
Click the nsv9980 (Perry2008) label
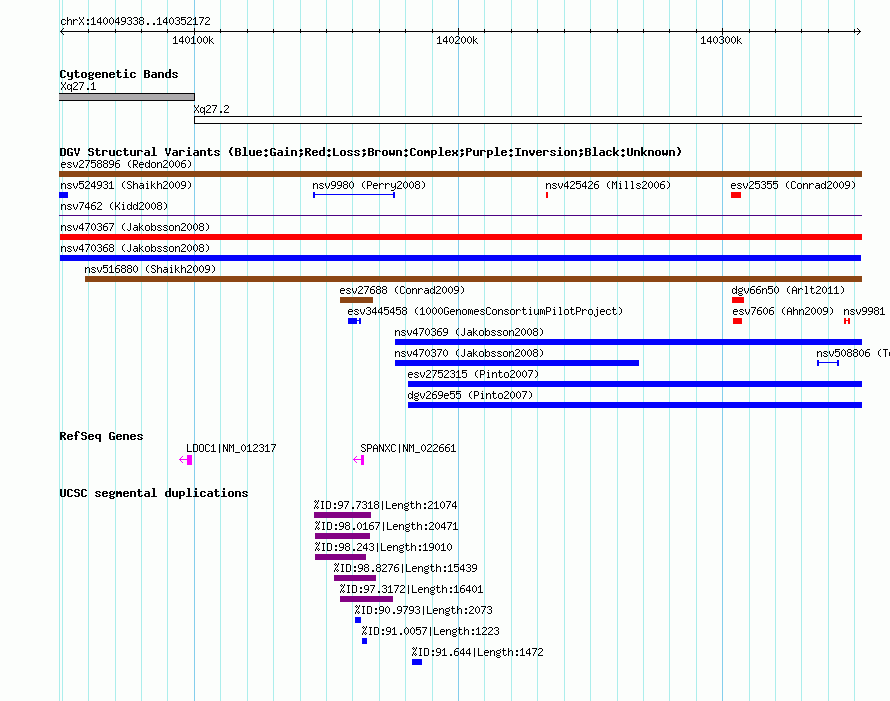[369, 186]
